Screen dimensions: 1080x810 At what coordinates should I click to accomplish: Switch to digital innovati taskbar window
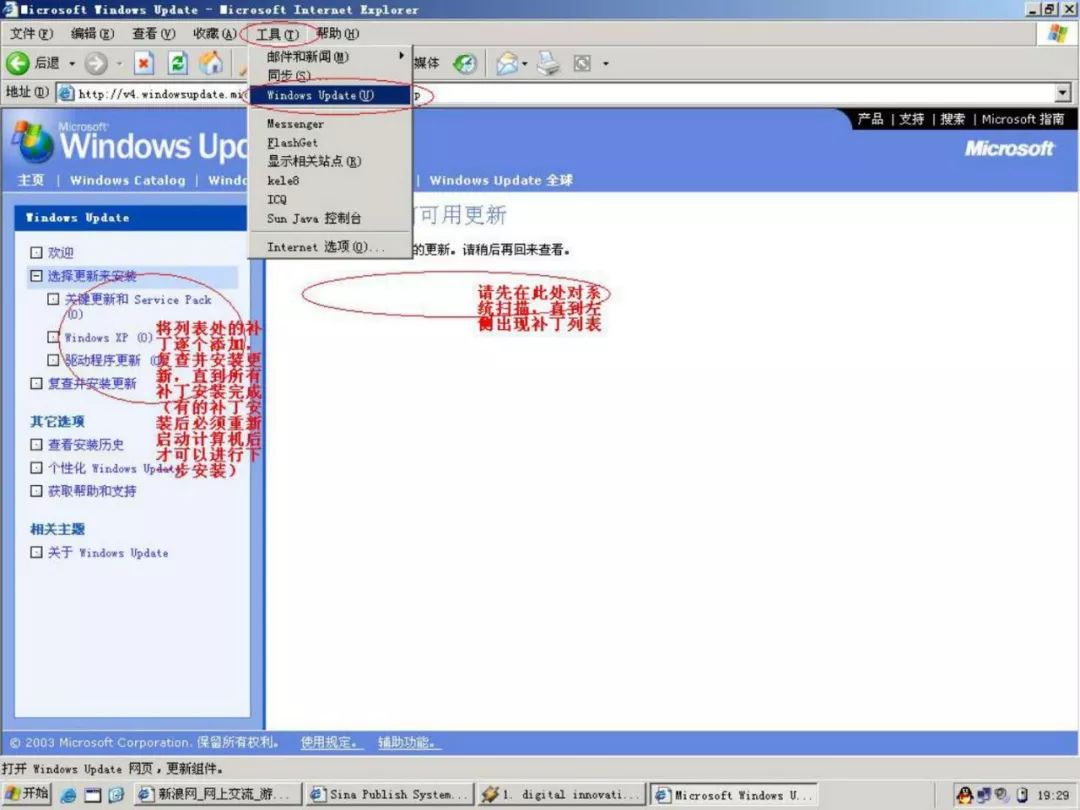tap(561, 795)
